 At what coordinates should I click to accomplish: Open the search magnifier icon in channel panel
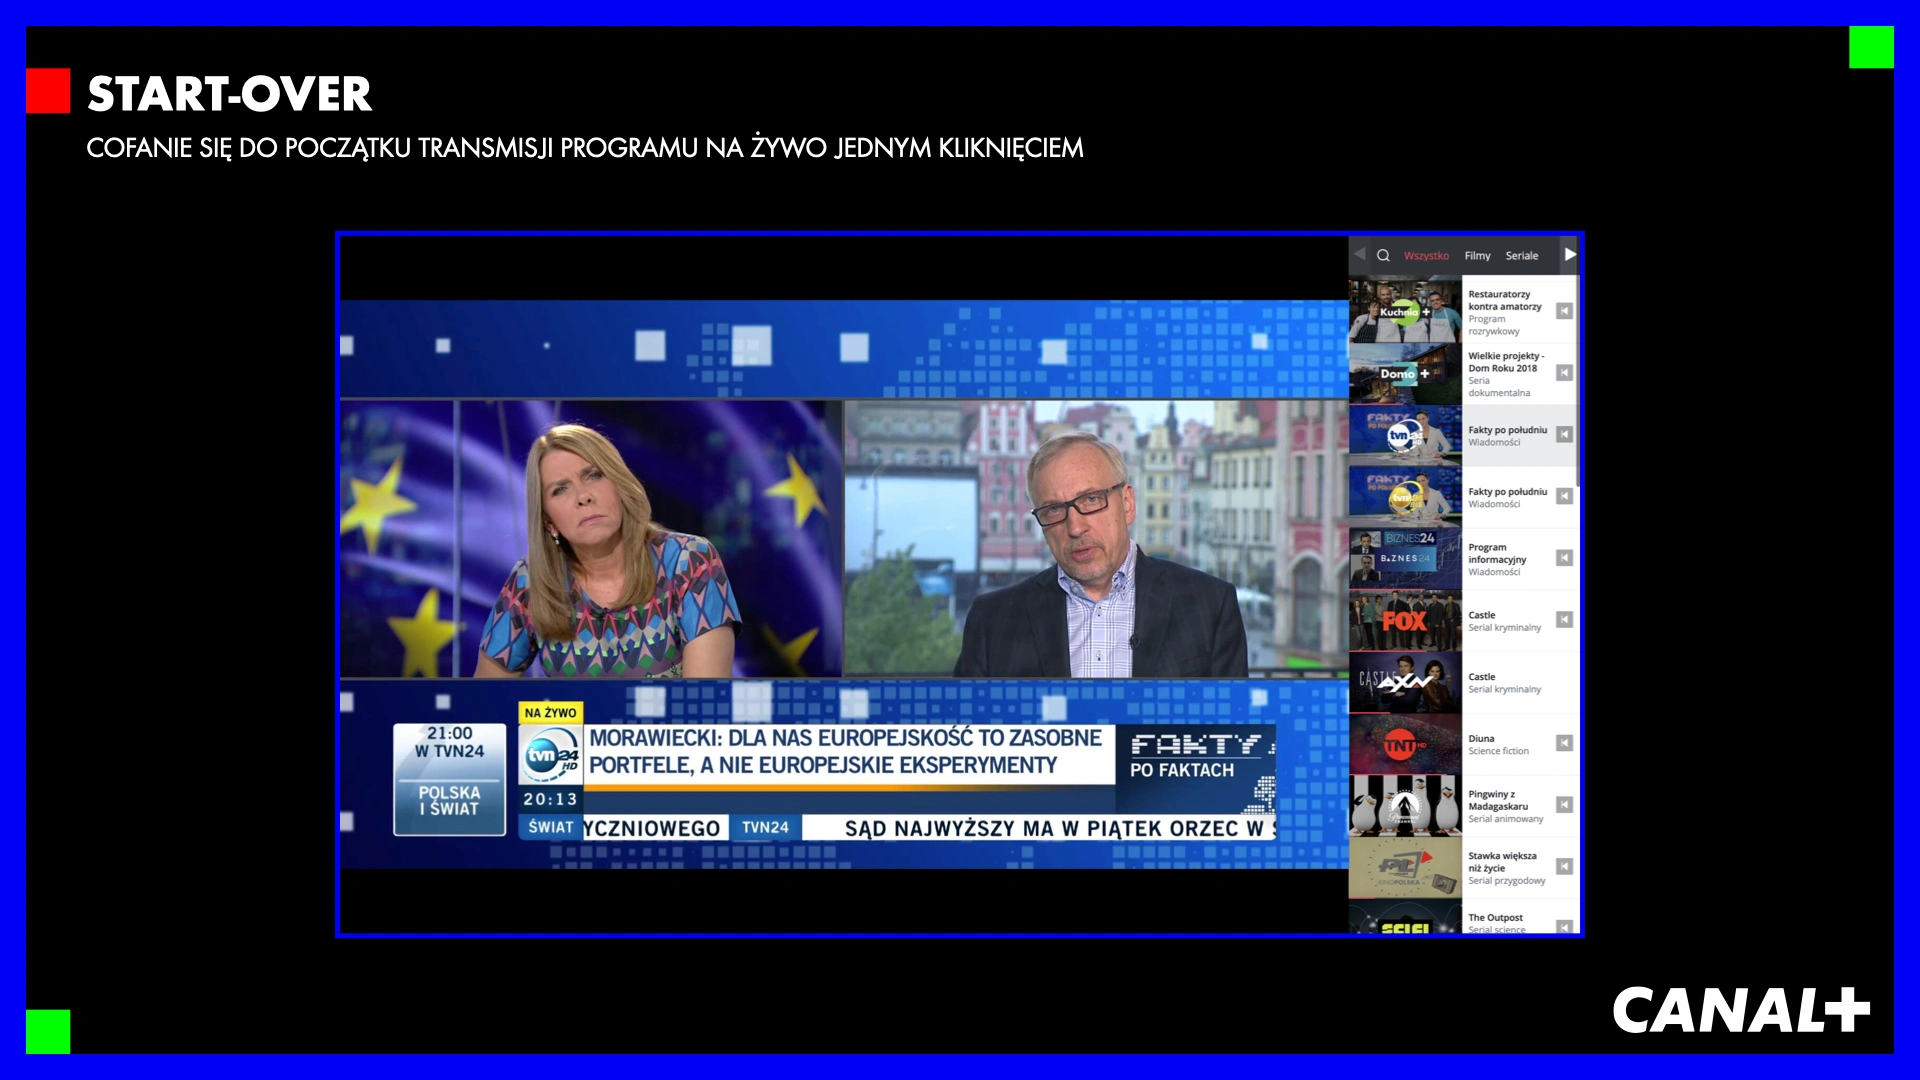click(x=1383, y=255)
